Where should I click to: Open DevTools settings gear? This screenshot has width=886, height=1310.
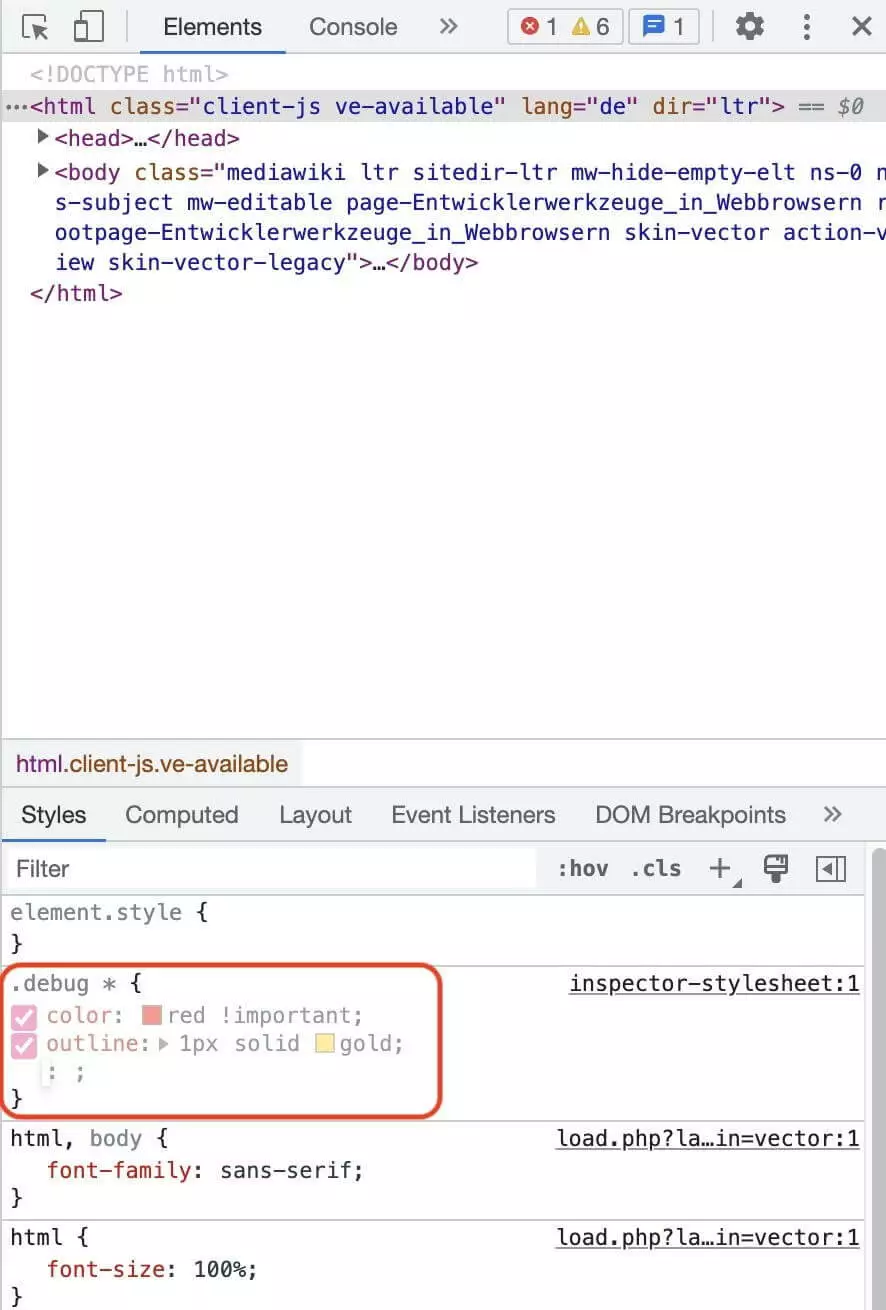click(749, 27)
